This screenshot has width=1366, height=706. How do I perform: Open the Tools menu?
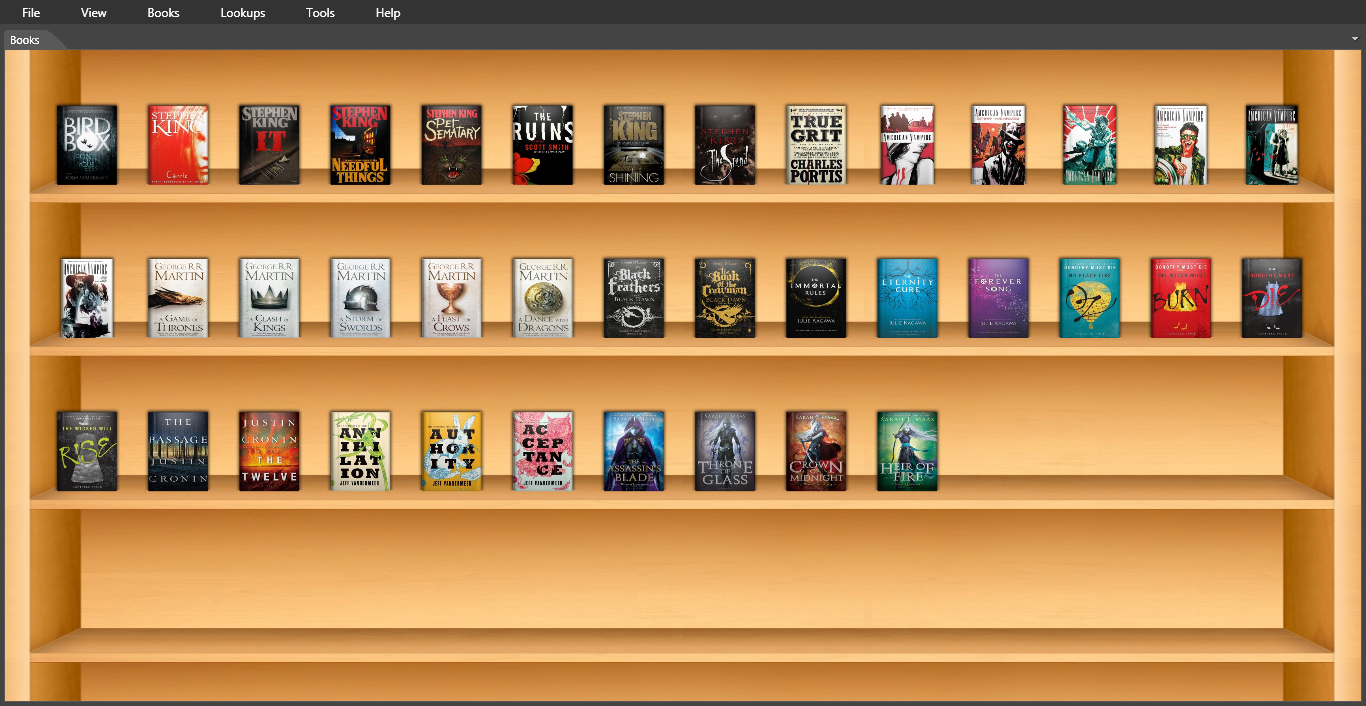[x=320, y=13]
